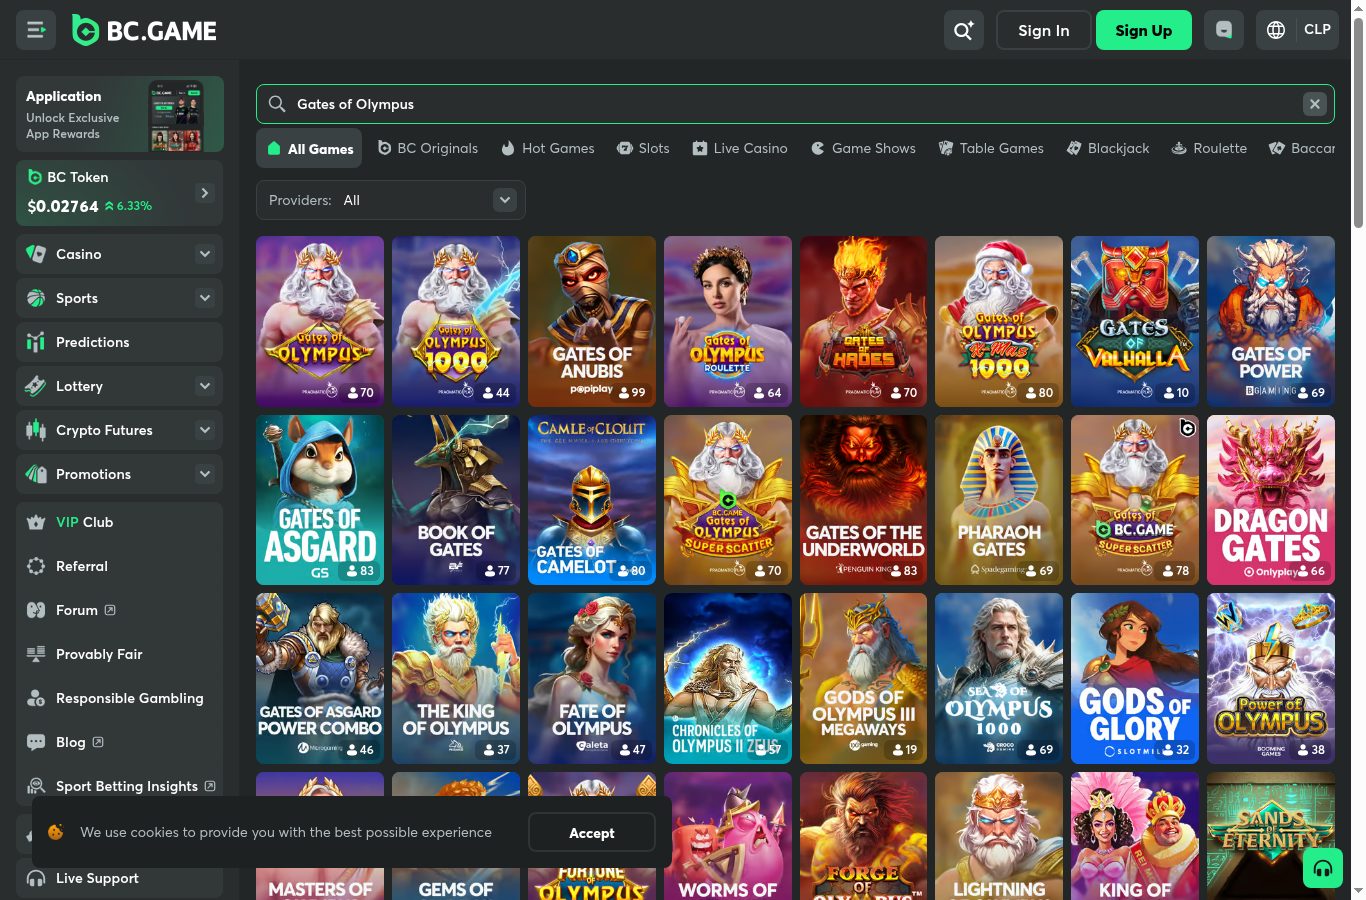Click the Sport Betting Insights icon
The height and width of the screenshot is (900, 1366).
(x=36, y=786)
